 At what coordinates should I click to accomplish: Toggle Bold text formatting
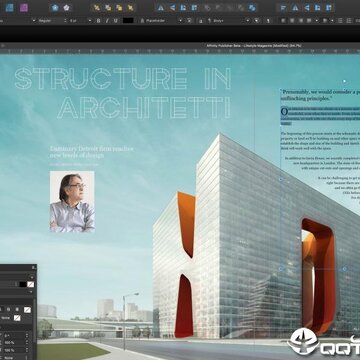[98, 20]
